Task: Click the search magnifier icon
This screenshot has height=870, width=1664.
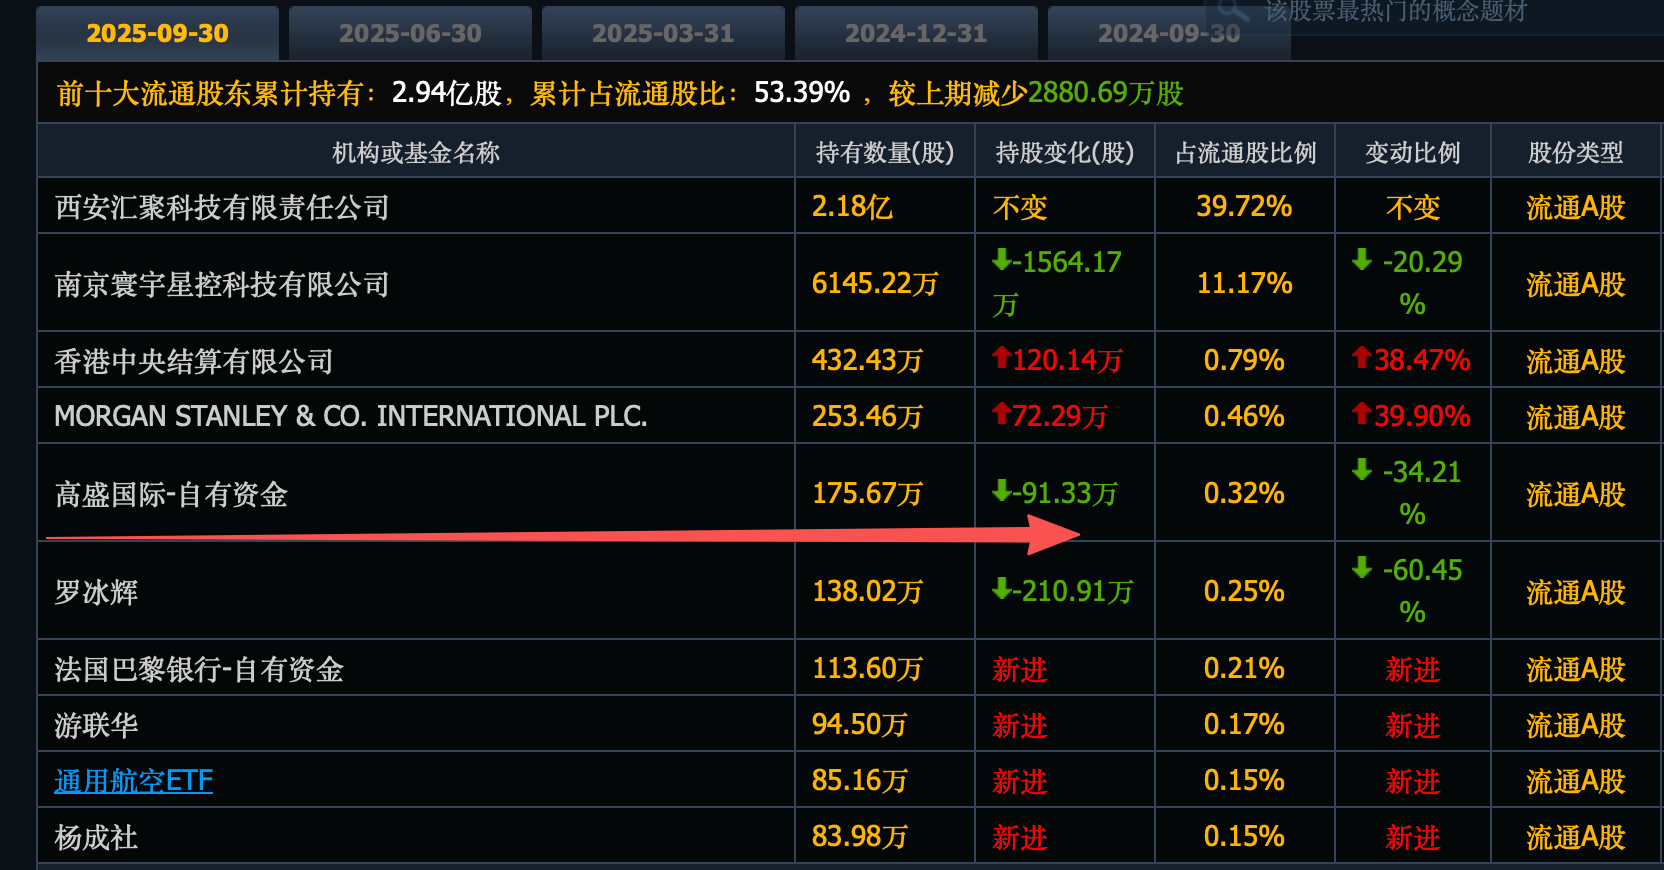Action: [1233, 11]
